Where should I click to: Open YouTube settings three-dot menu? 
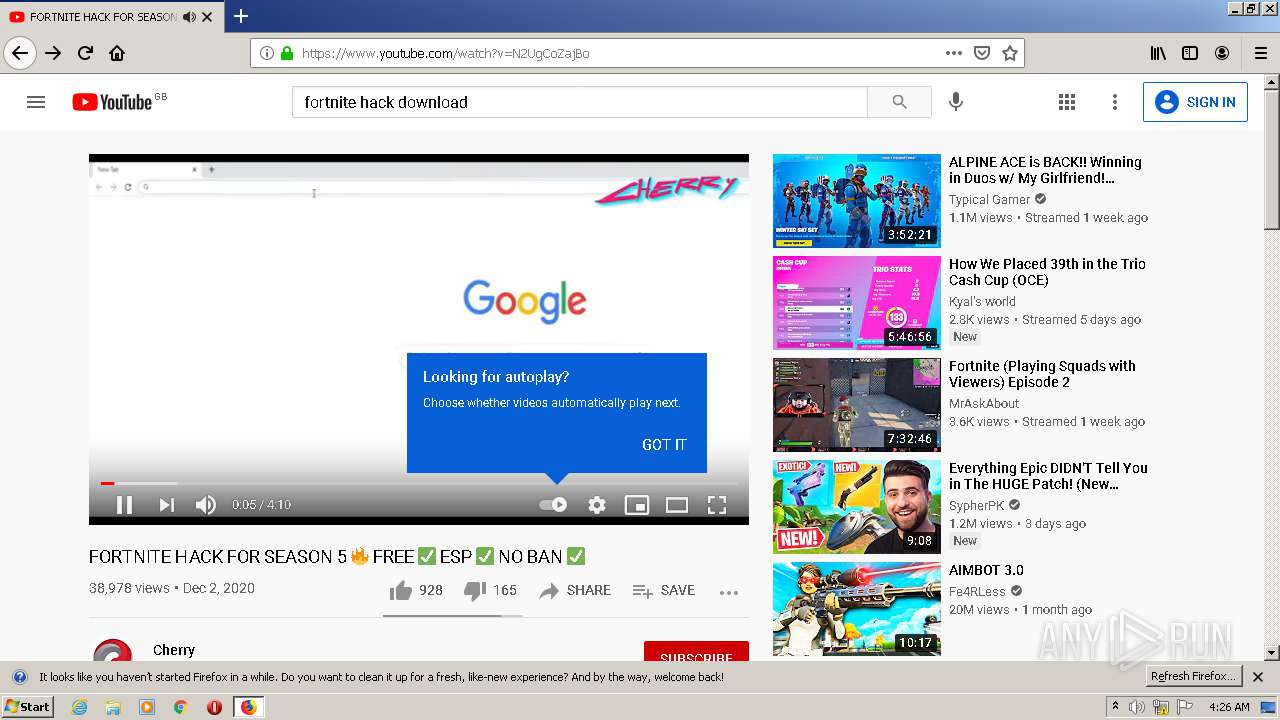tap(1115, 102)
